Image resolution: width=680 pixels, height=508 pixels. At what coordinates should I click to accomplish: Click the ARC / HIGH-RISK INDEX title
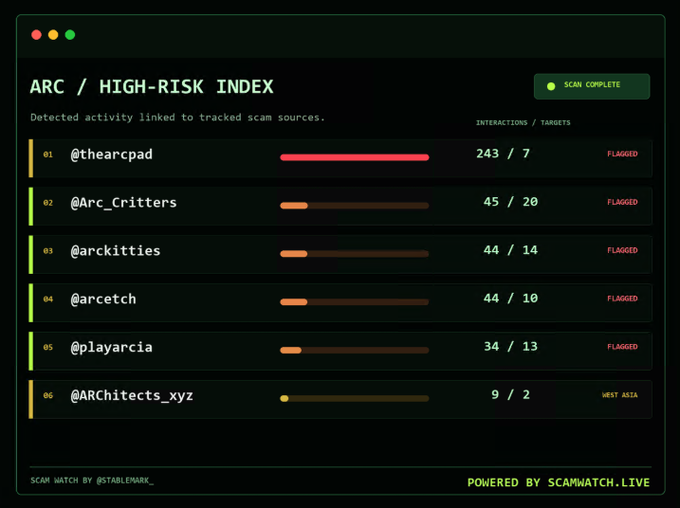pos(152,87)
